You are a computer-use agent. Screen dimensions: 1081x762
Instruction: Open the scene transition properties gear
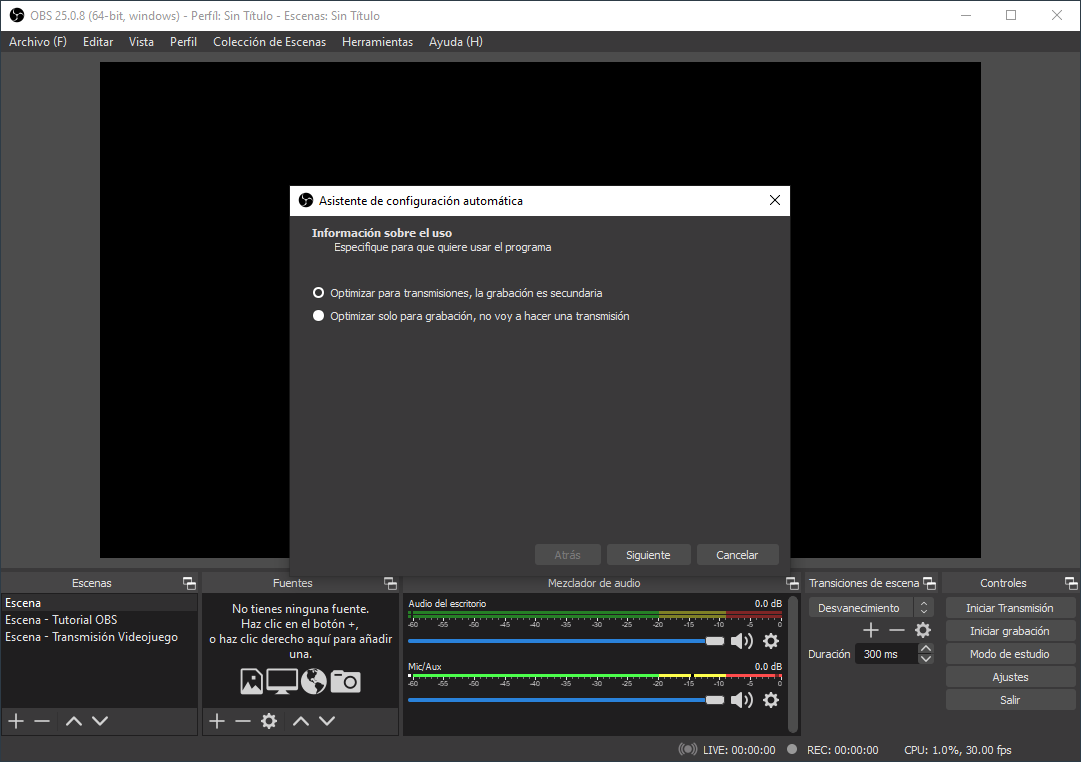[923, 630]
